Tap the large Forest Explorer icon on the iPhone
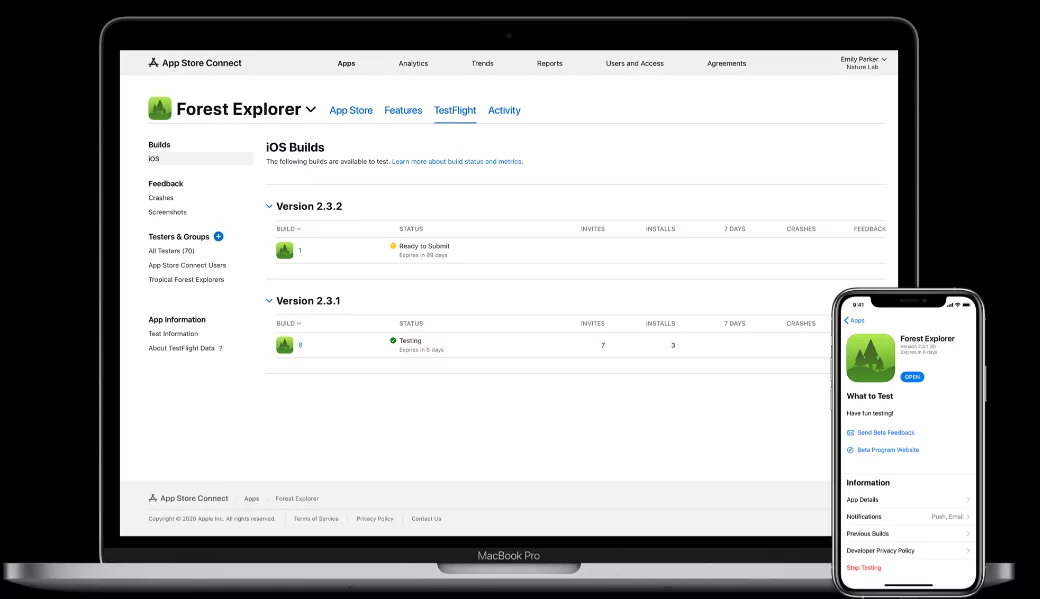Screen dimensions: 1040x599 click(870, 358)
